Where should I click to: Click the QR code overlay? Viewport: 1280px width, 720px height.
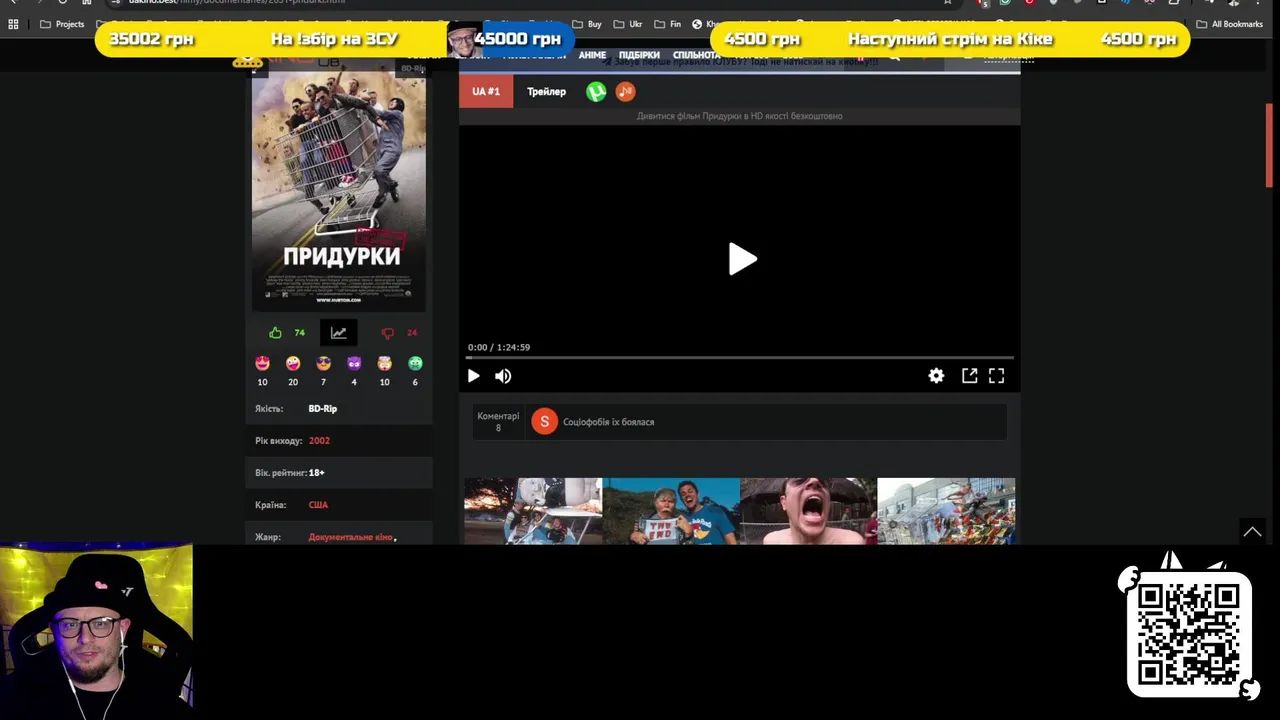click(1189, 634)
